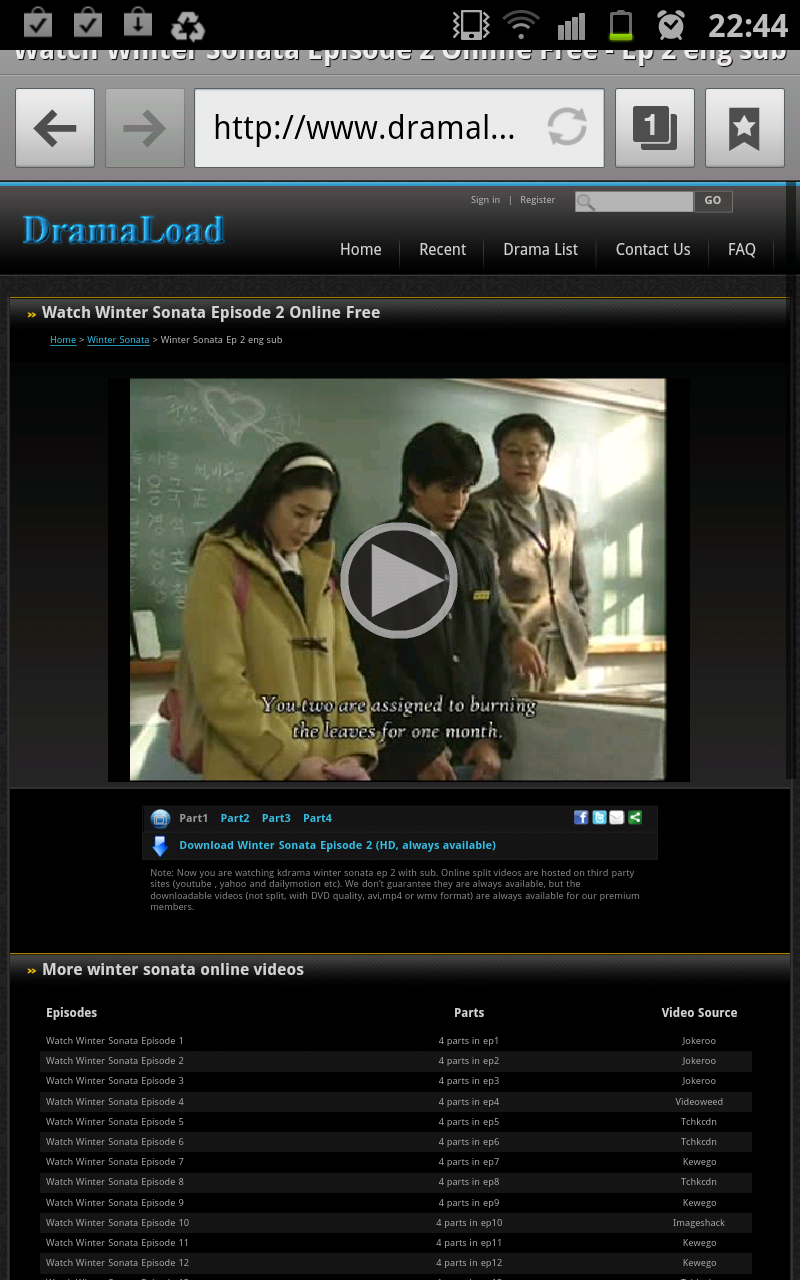Viewport: 800px width, 1280px height.
Task: Switch to Part4 of the episode
Action: click(317, 818)
